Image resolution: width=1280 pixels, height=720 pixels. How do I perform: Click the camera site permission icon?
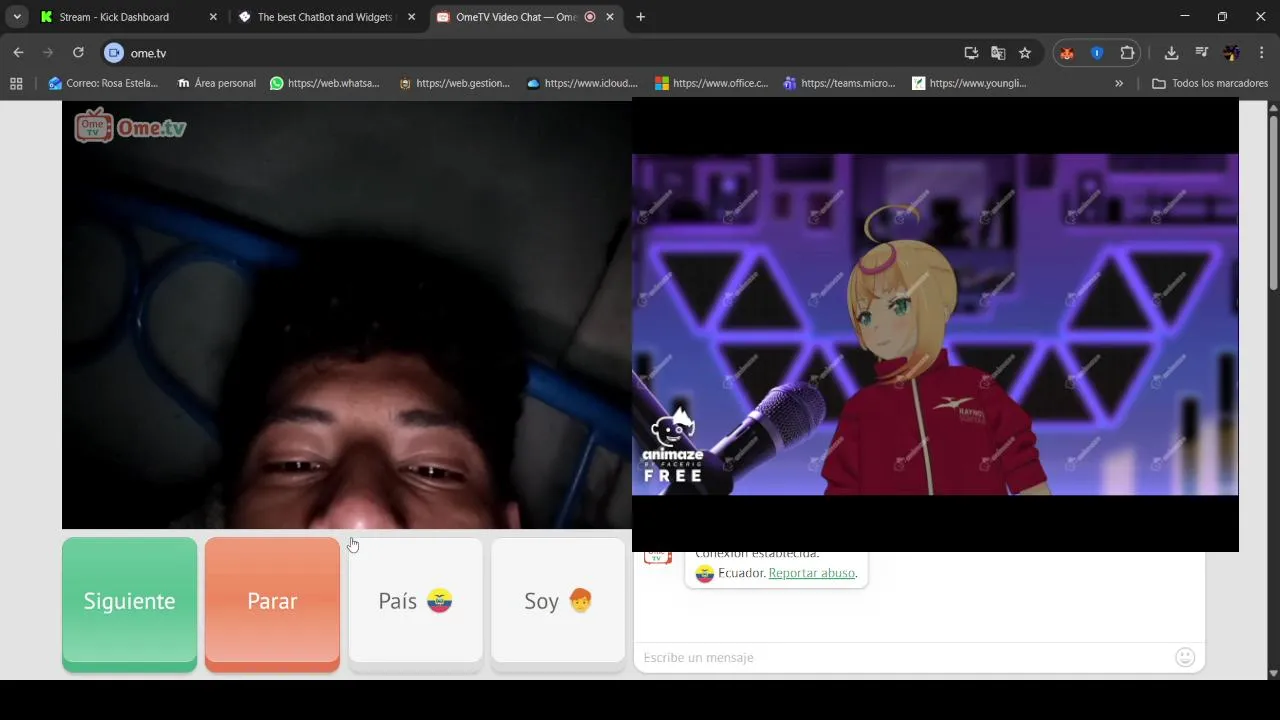pyautogui.click(x=114, y=53)
